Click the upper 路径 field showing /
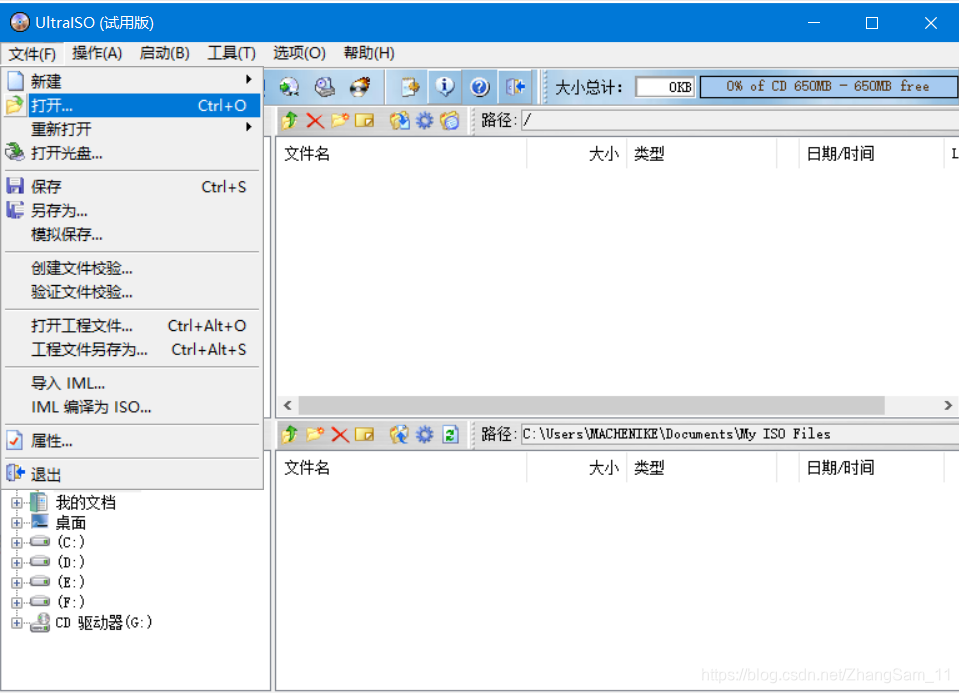The height and width of the screenshot is (693, 959). tap(739, 120)
